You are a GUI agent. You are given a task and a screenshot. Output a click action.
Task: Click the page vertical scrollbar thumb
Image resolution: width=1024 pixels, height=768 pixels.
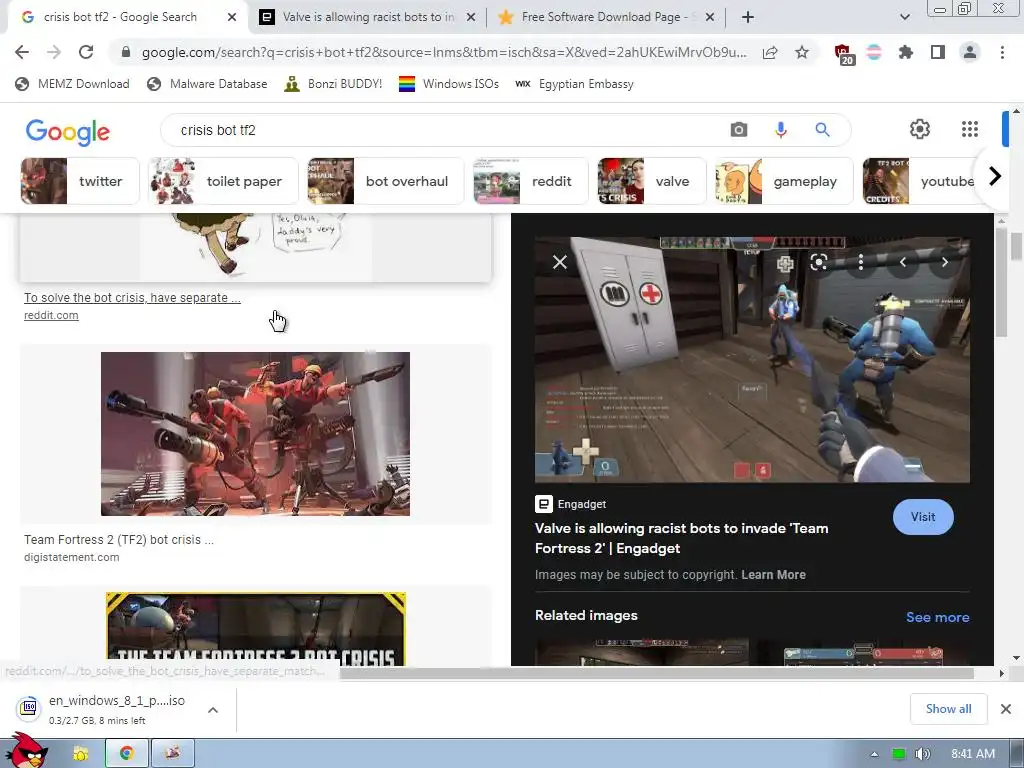(x=1016, y=247)
